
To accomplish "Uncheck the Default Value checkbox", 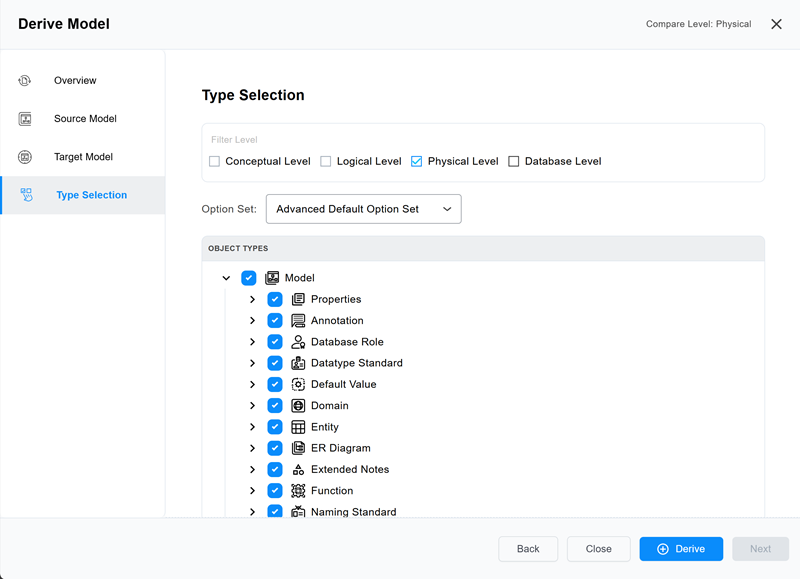I will pyautogui.click(x=274, y=385).
